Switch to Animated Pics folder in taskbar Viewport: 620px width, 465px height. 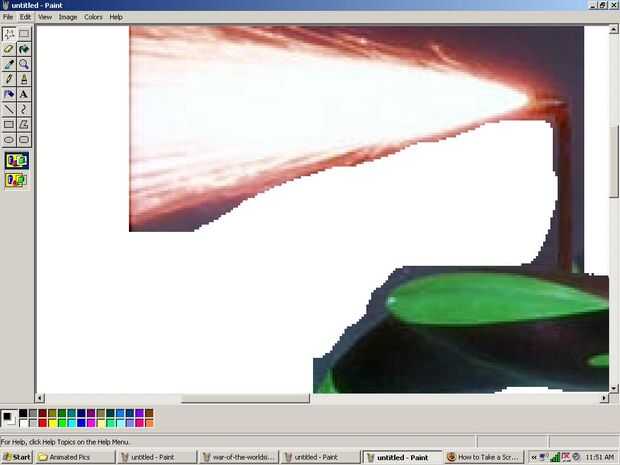coord(75,457)
